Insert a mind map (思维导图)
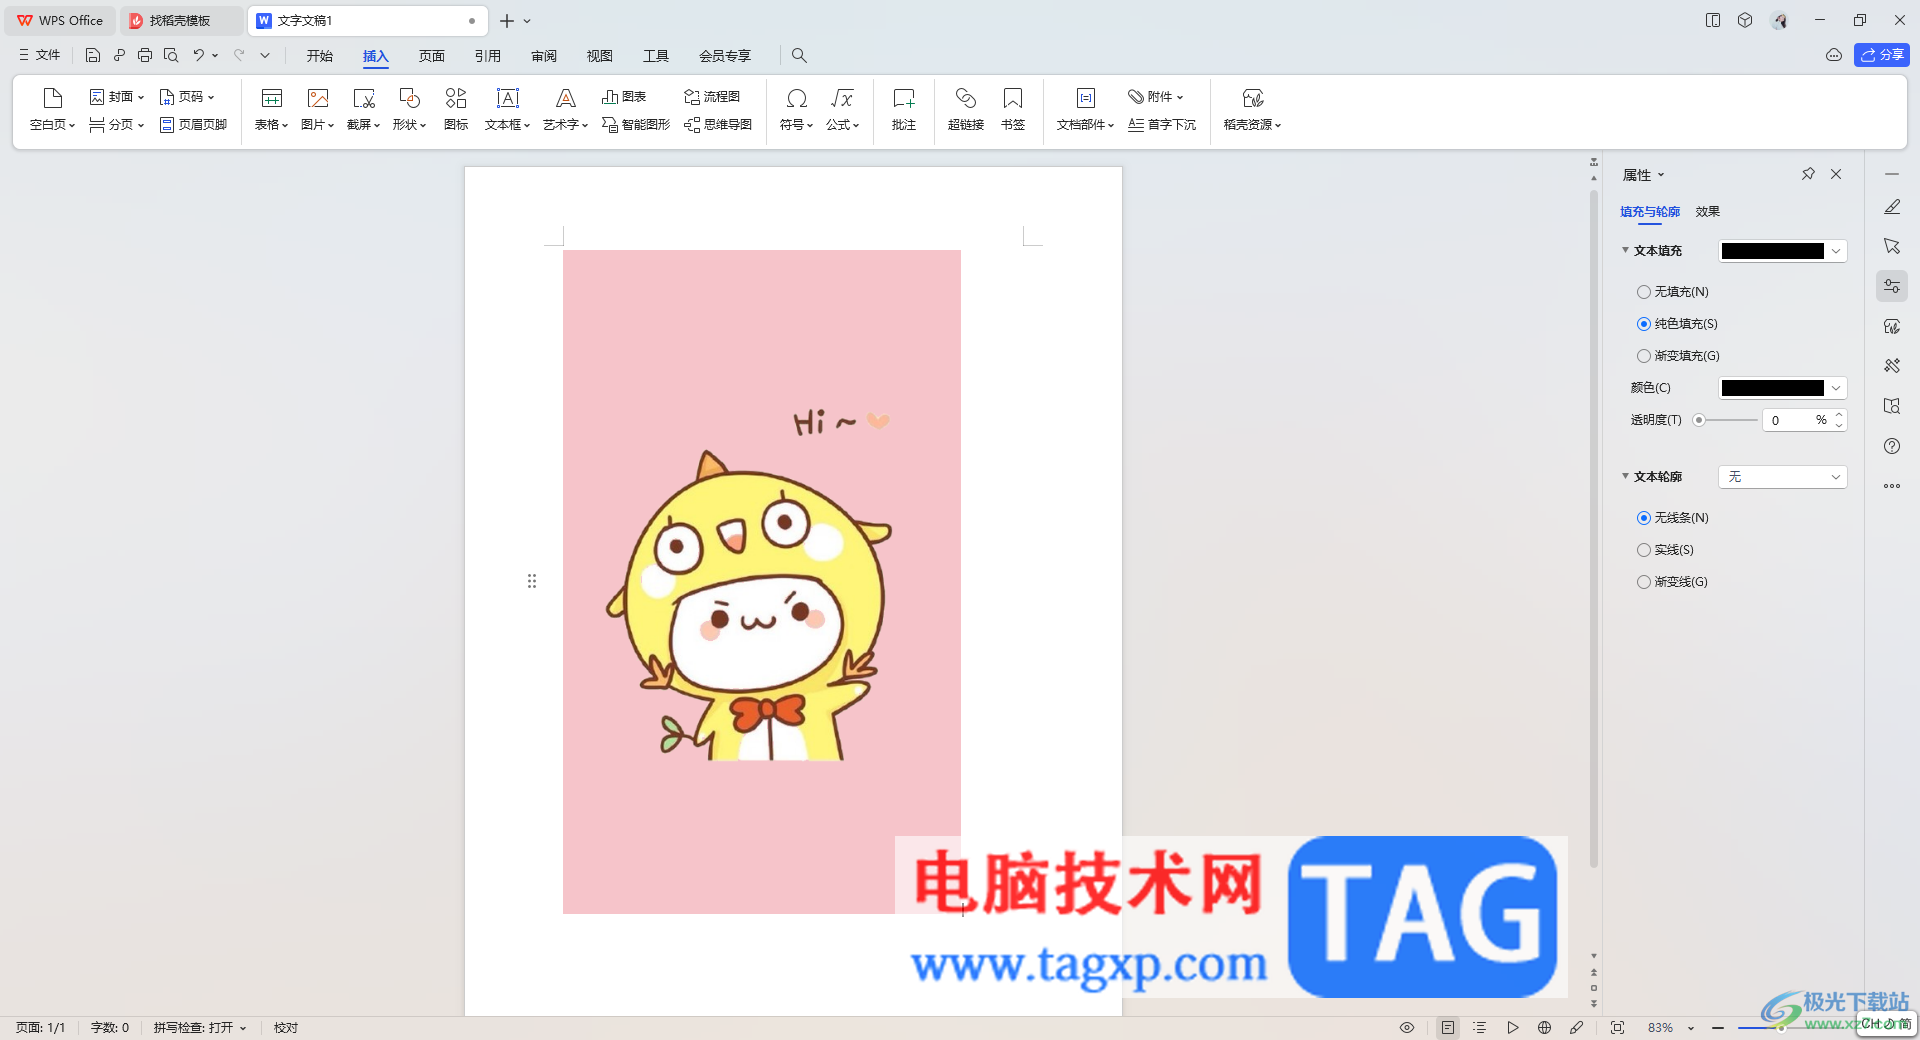Viewport: 1920px width, 1040px height. point(718,125)
